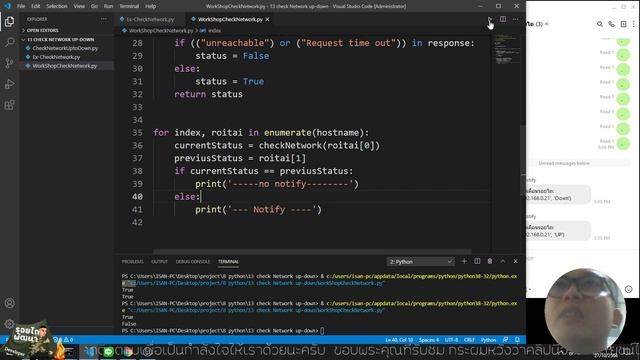This screenshot has width=640, height=360.
Task: Switch to the Ex-CheckNetwork.py editor tab
Action: point(150,19)
